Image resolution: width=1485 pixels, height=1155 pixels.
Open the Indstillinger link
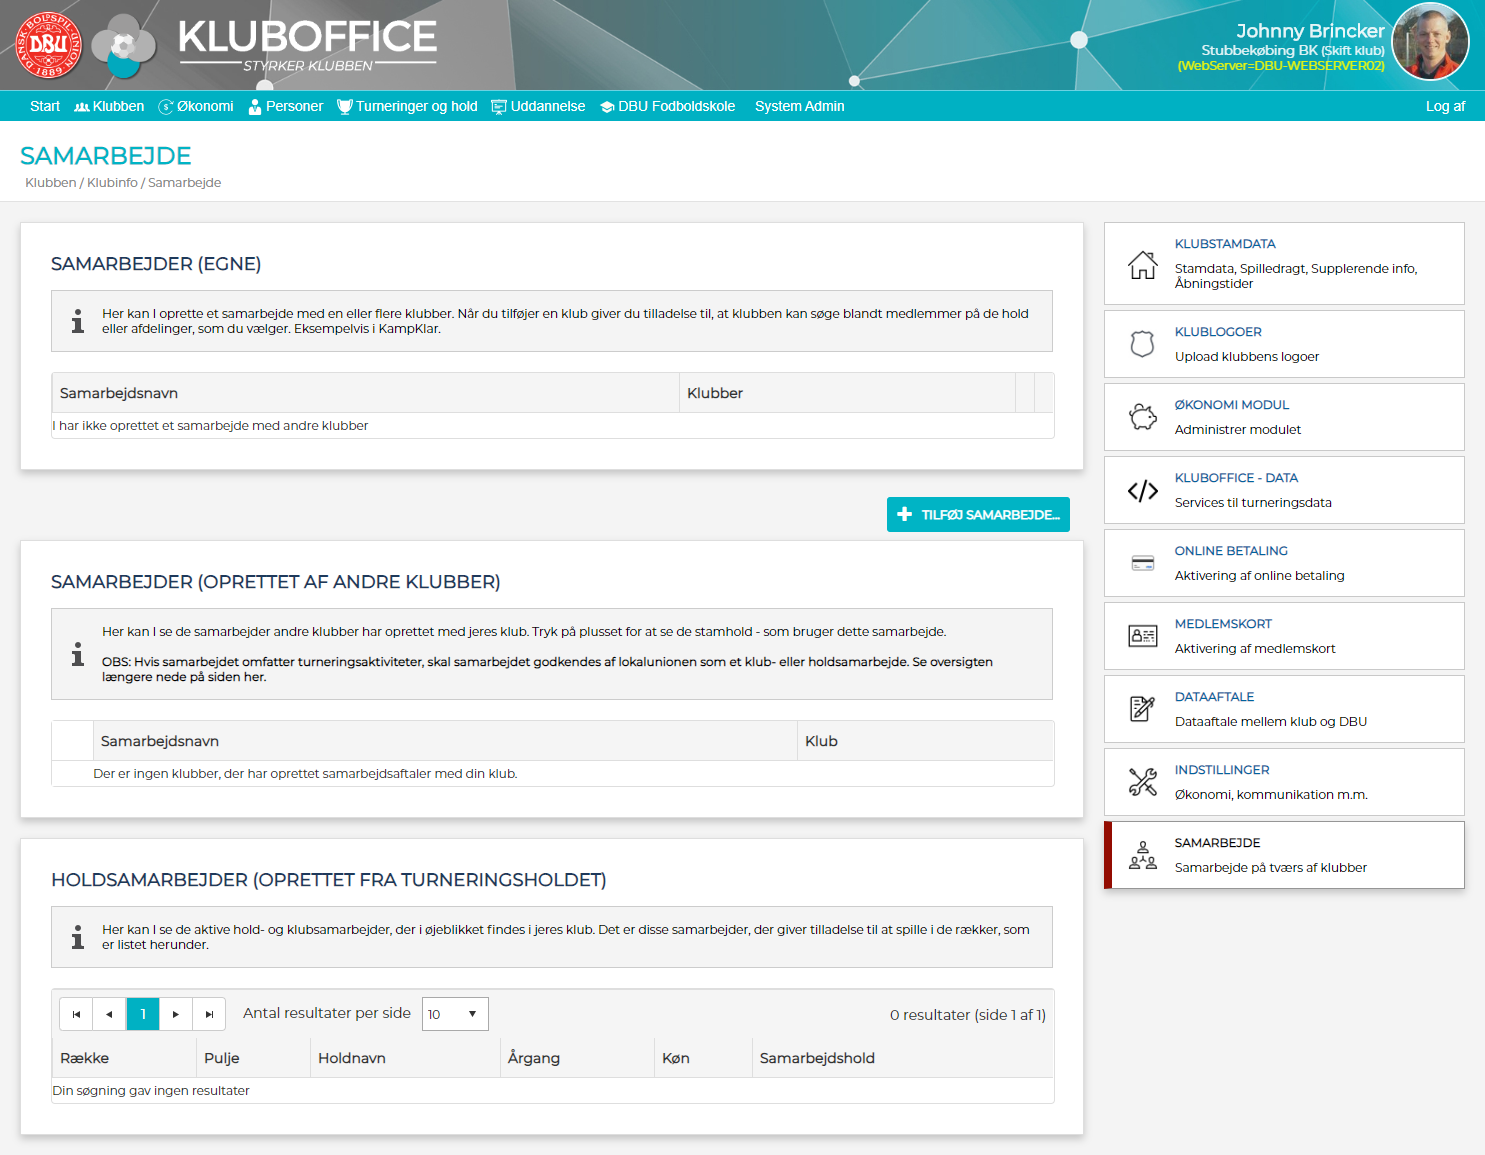[x=1222, y=770]
